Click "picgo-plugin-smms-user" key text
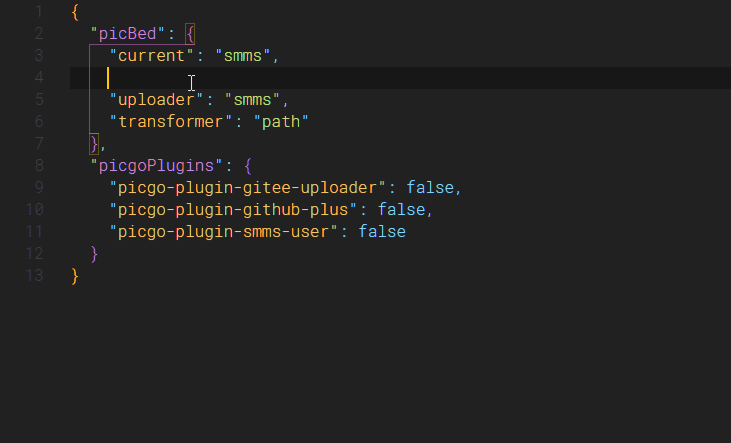This screenshot has height=443, width=731. pyautogui.click(x=223, y=231)
